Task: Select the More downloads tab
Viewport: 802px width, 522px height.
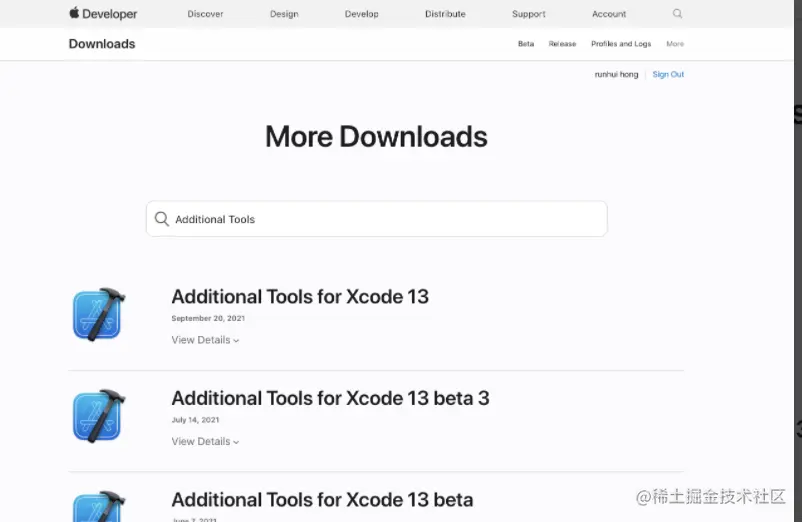Action: coord(675,44)
